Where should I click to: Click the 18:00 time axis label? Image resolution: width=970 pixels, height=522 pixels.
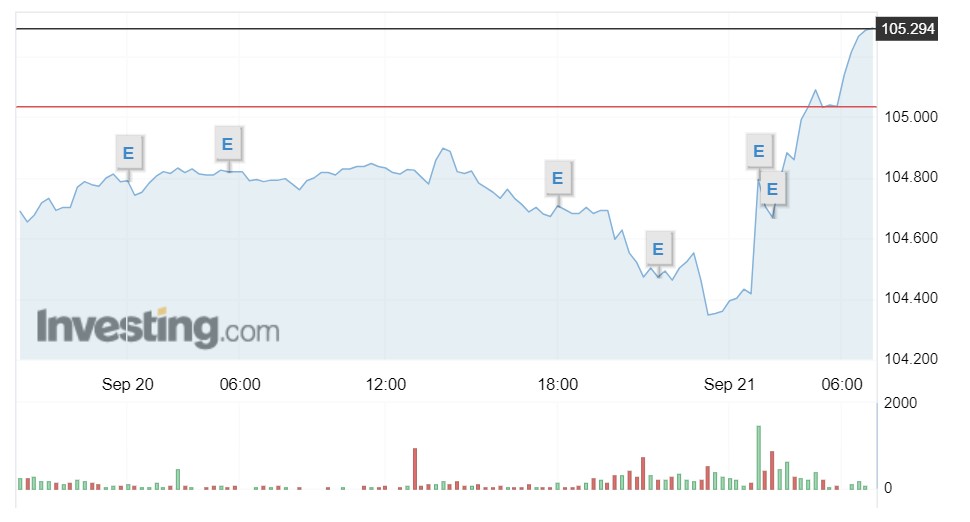(x=557, y=384)
